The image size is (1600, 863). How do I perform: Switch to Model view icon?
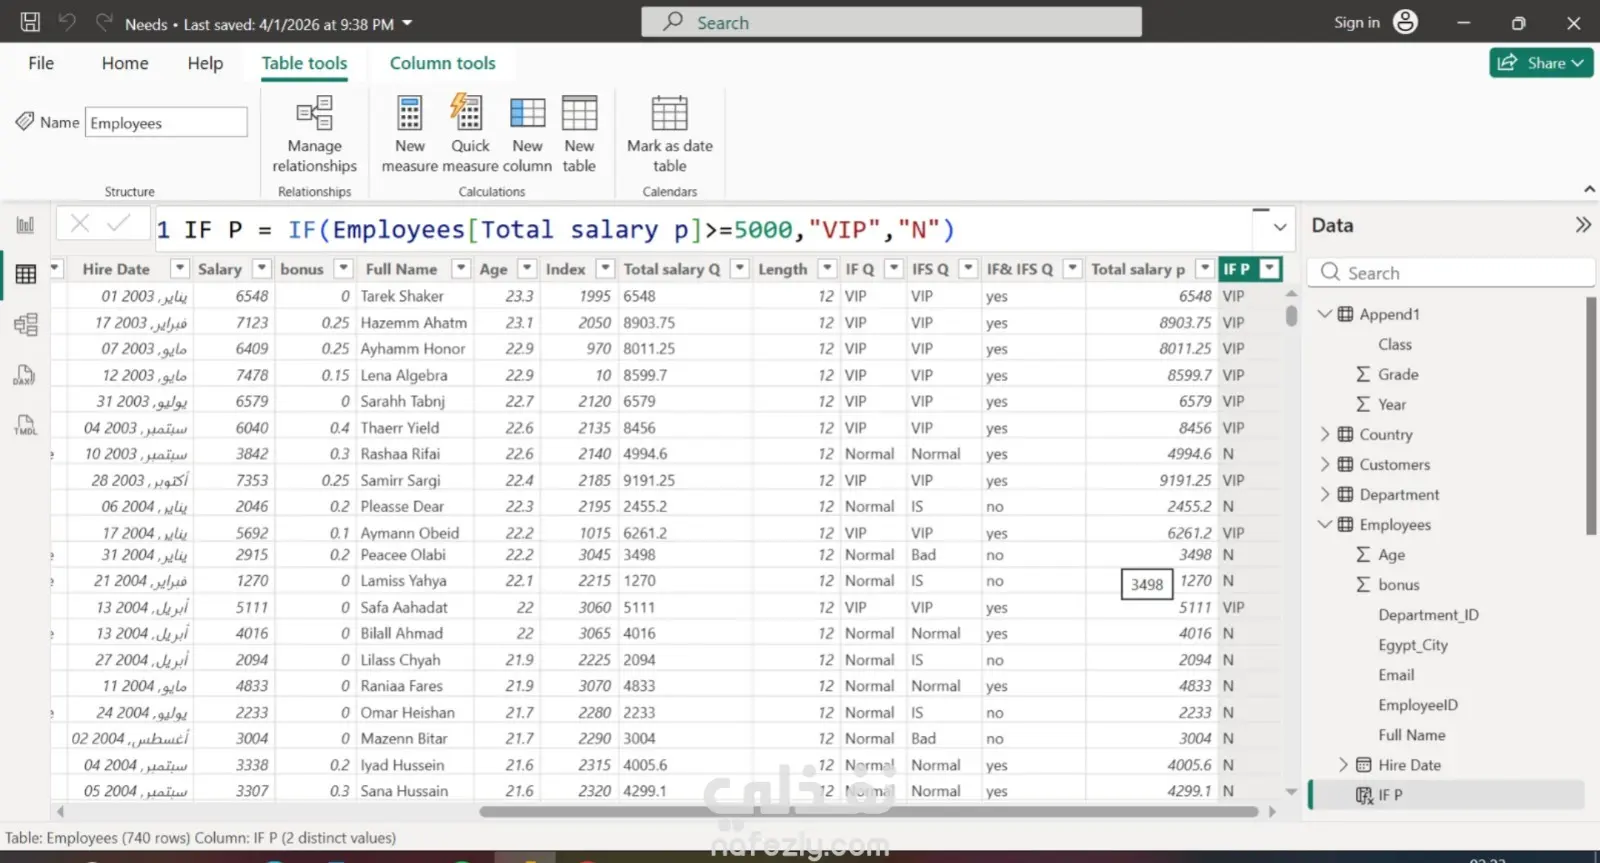tap(25, 324)
